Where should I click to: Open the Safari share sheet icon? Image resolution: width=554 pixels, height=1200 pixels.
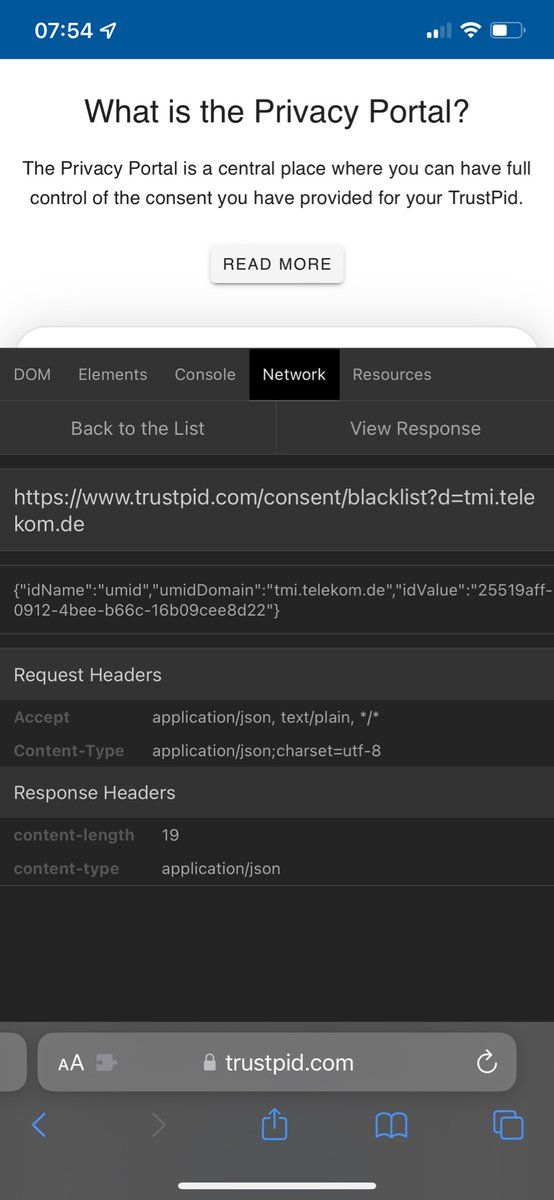click(x=274, y=1124)
